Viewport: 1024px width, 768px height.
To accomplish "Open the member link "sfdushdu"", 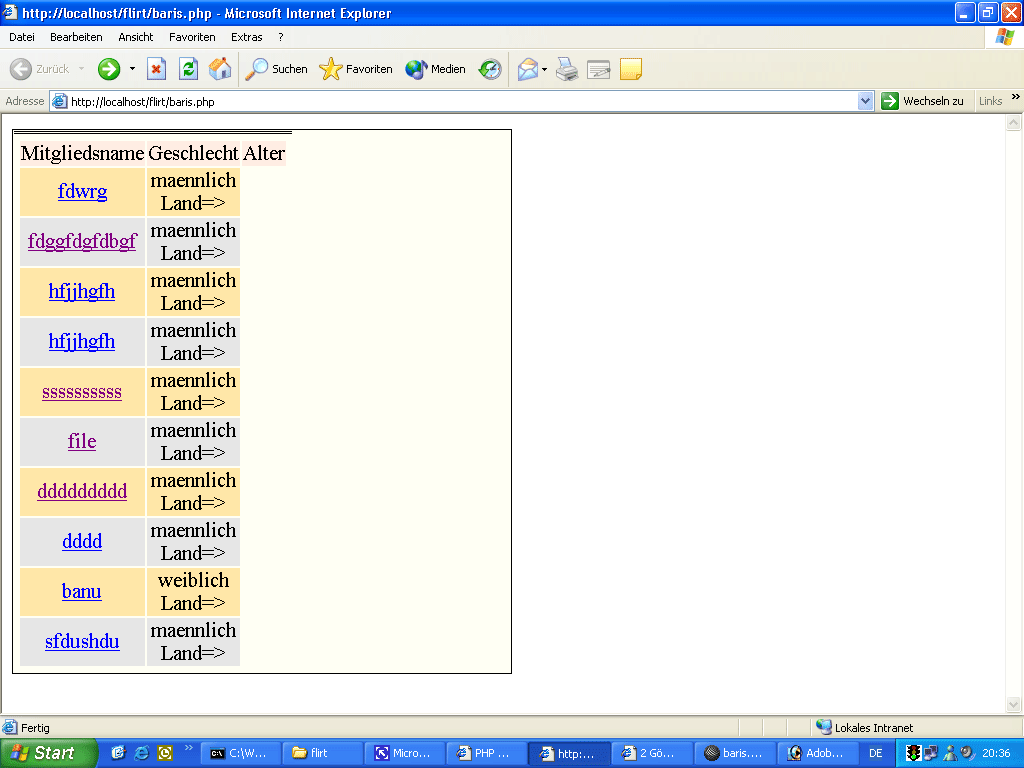I will point(82,641).
